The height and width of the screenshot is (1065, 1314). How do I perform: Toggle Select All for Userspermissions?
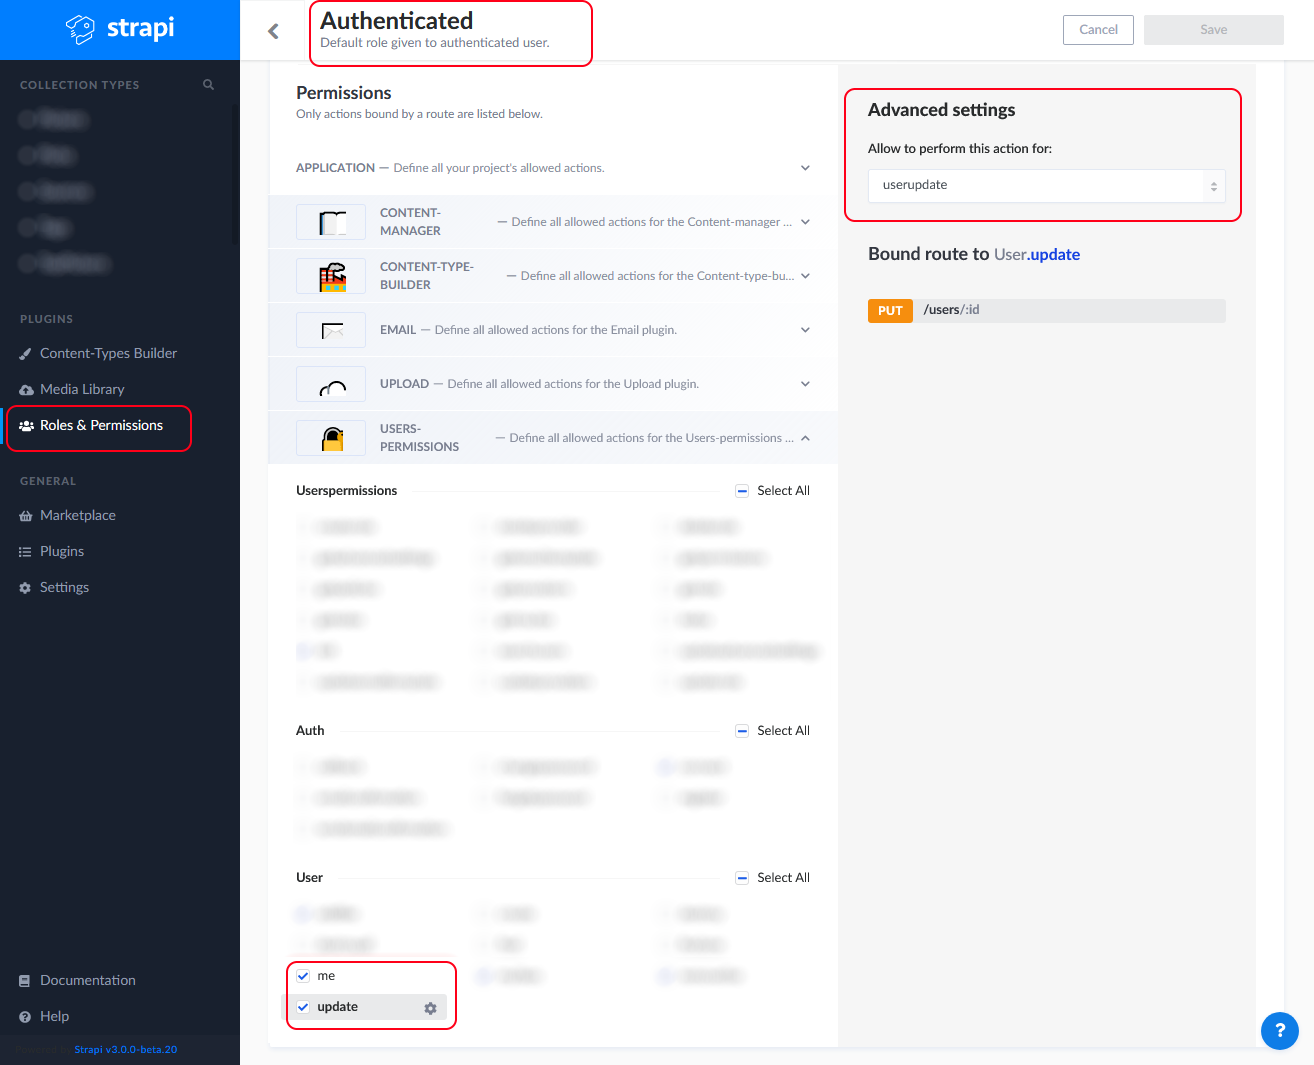[x=742, y=491]
